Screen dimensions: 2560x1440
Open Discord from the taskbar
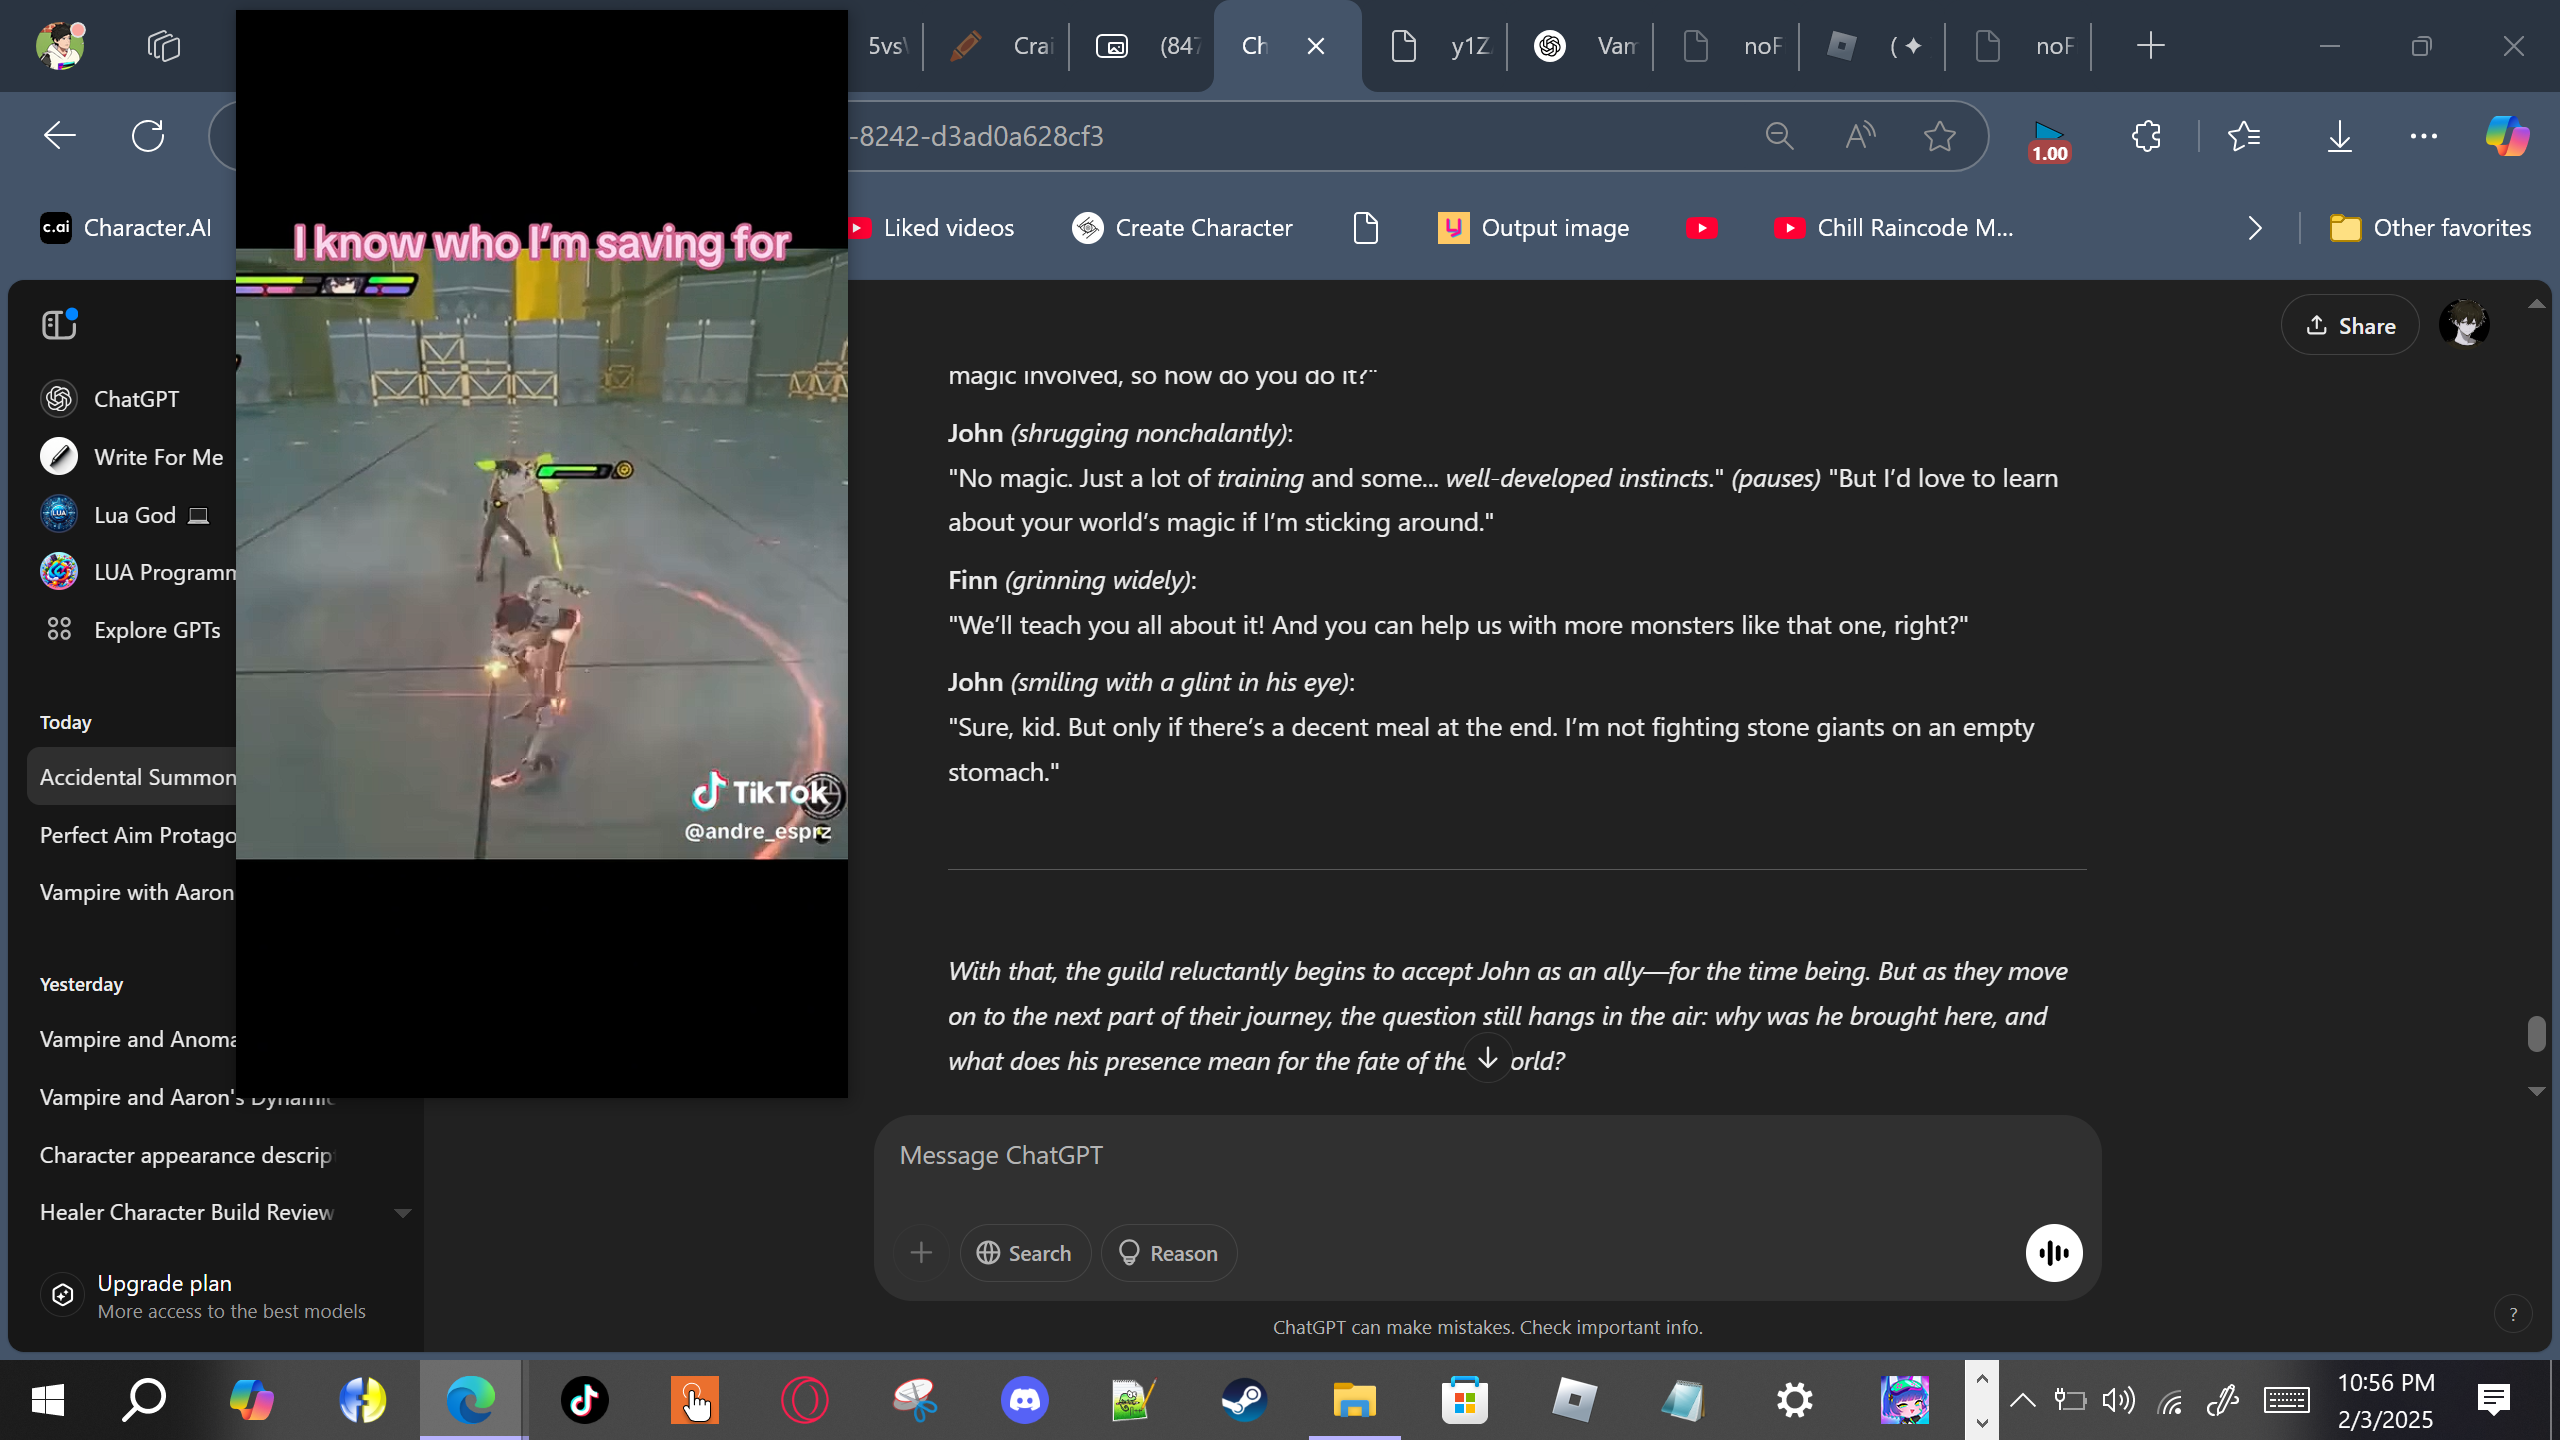coord(1024,1400)
